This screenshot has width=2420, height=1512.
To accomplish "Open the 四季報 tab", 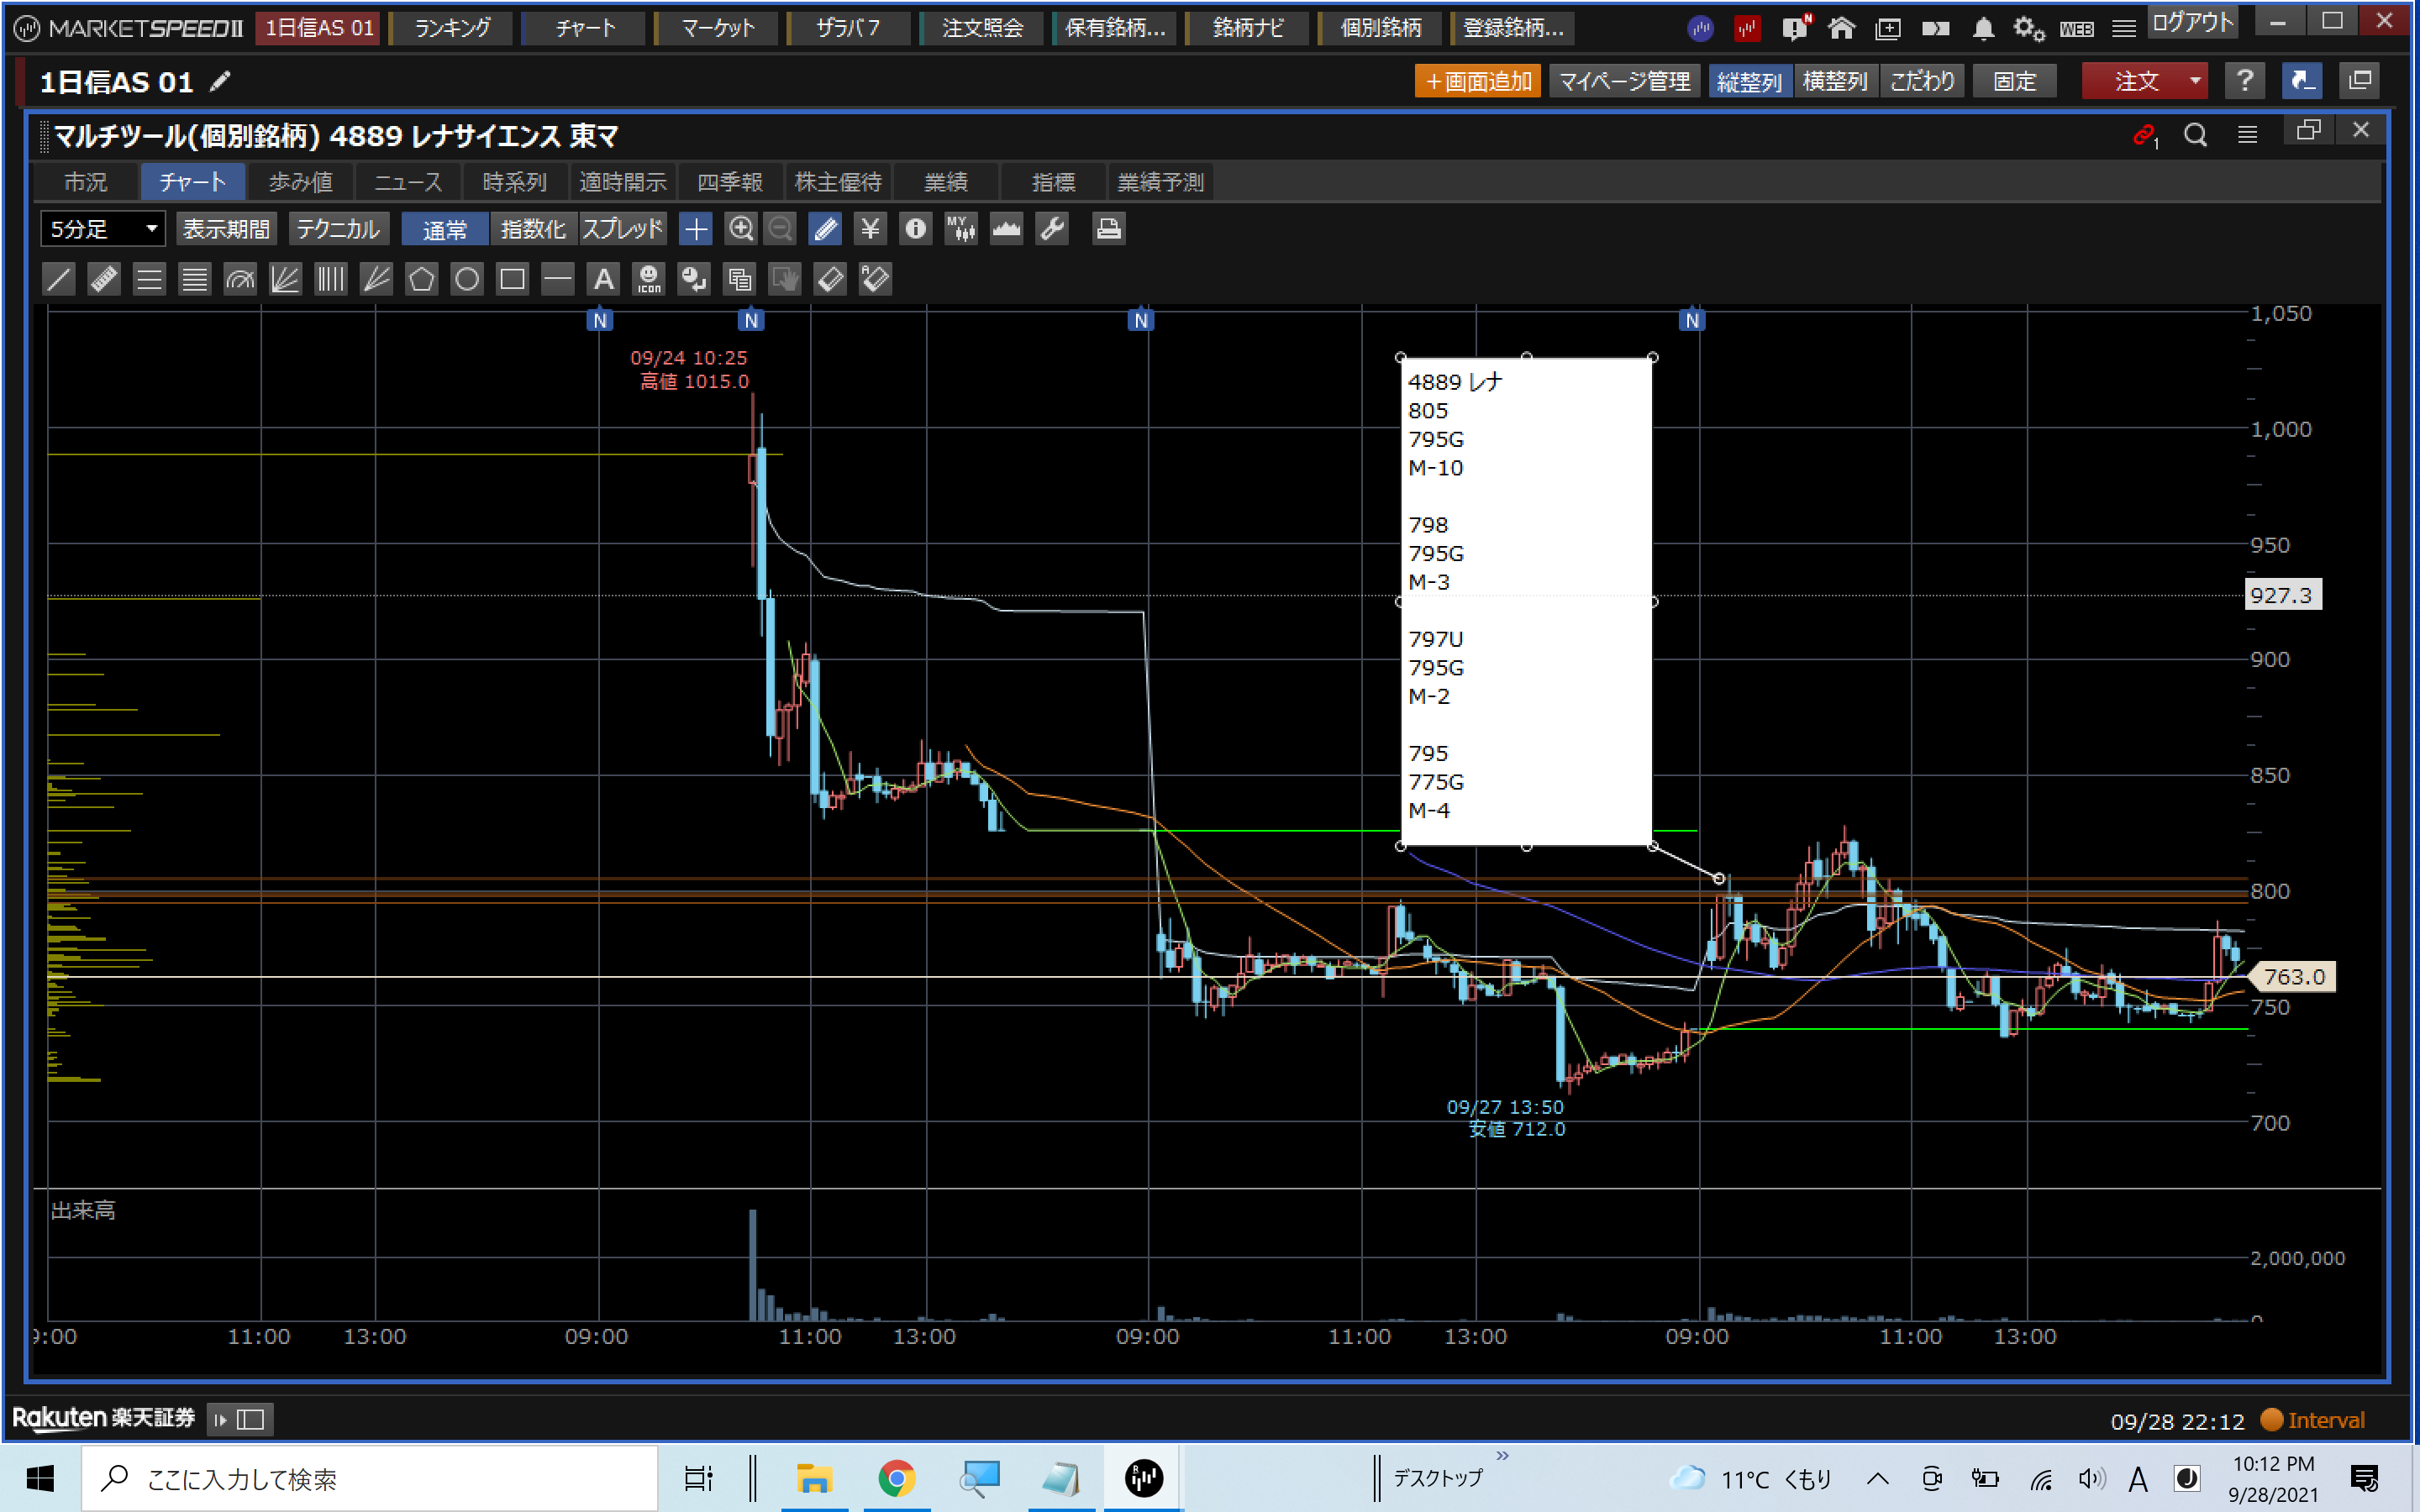I will (729, 182).
